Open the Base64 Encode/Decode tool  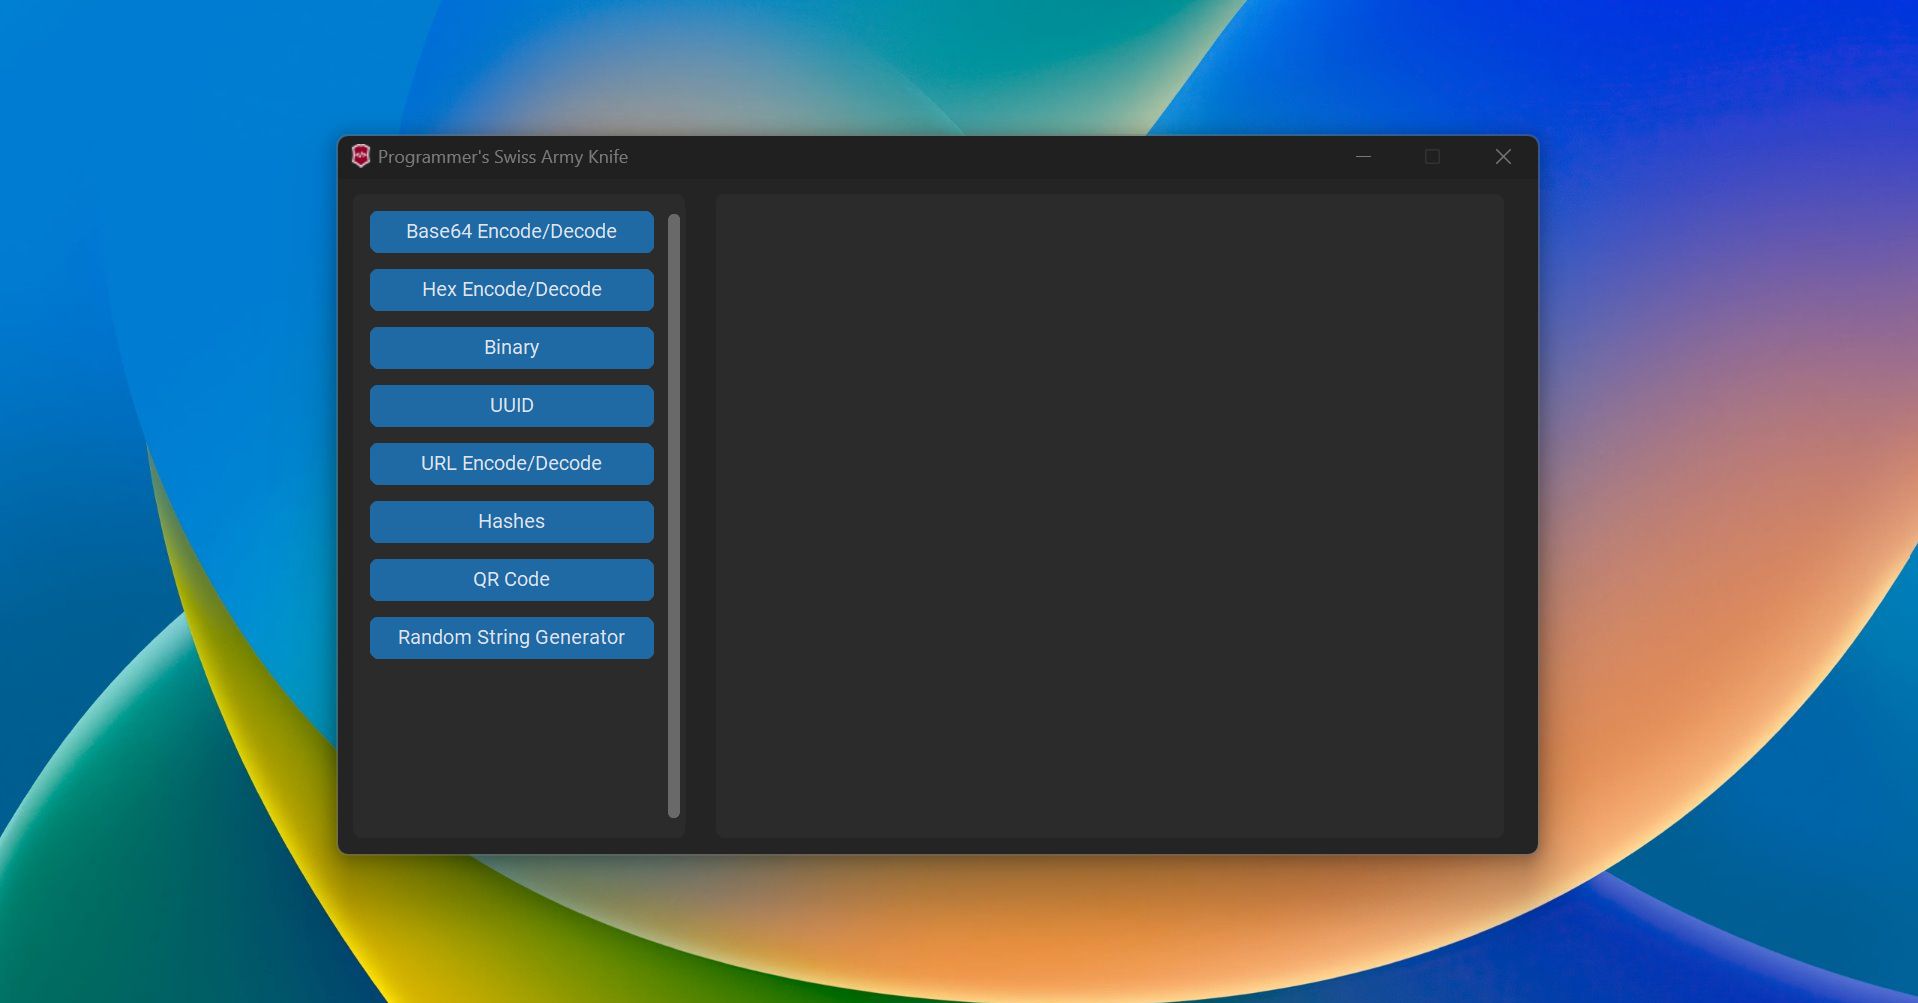coord(511,232)
